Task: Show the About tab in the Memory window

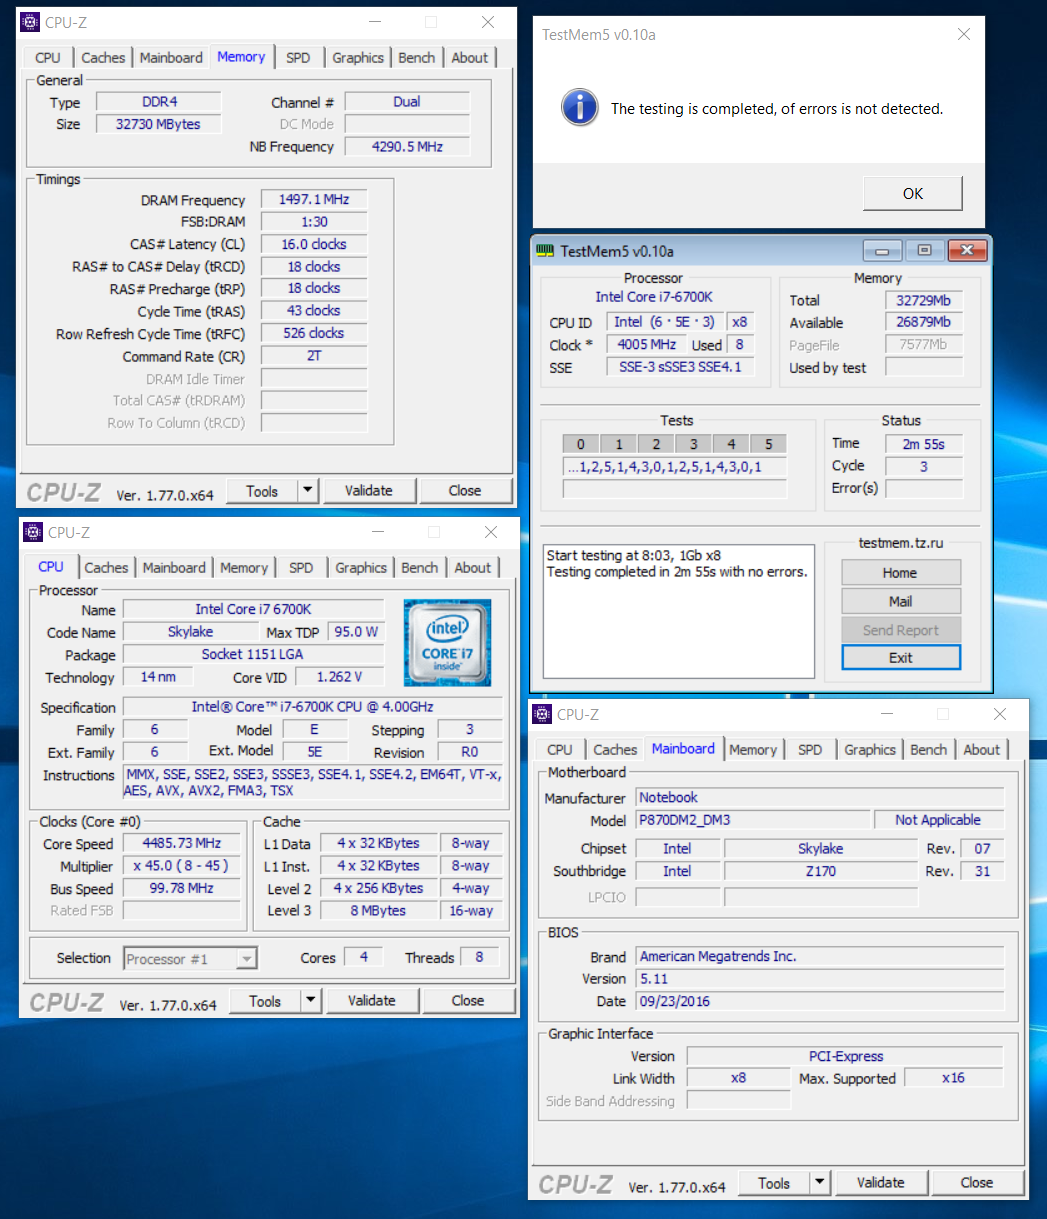Action: pyautogui.click(x=470, y=58)
